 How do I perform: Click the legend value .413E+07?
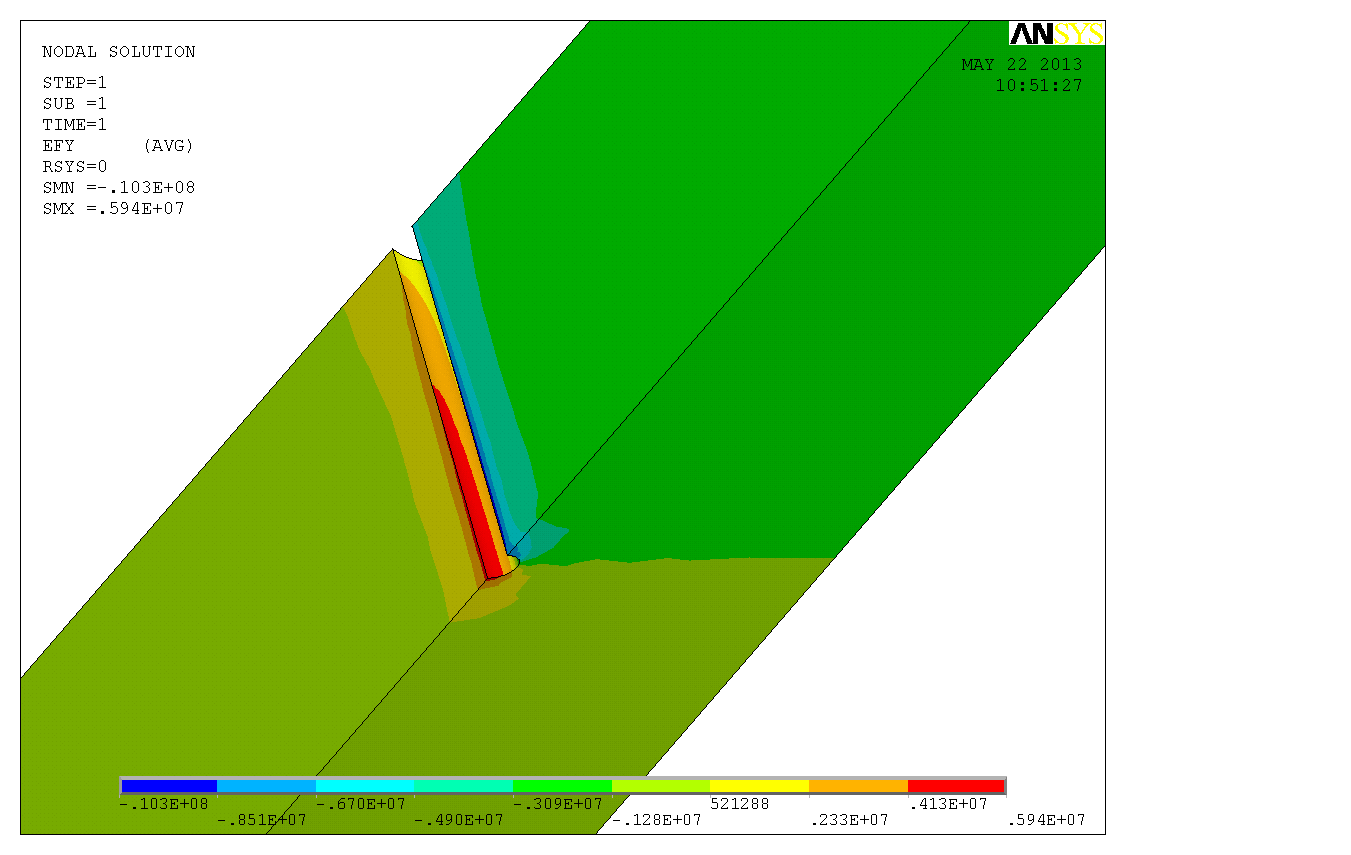point(947,804)
